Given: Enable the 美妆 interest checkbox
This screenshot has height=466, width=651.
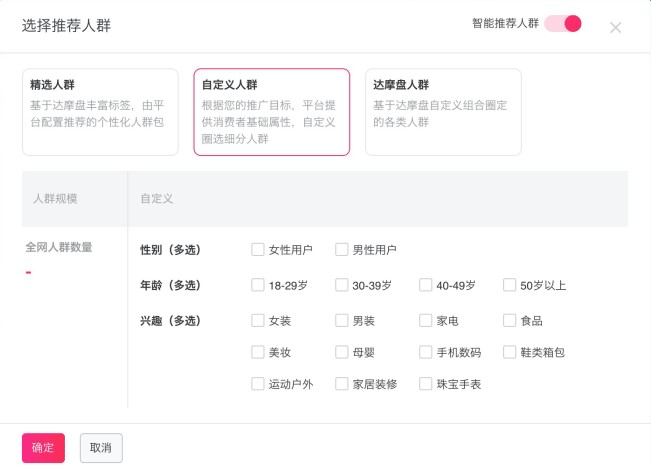Looking at the screenshot, I should pos(258,352).
